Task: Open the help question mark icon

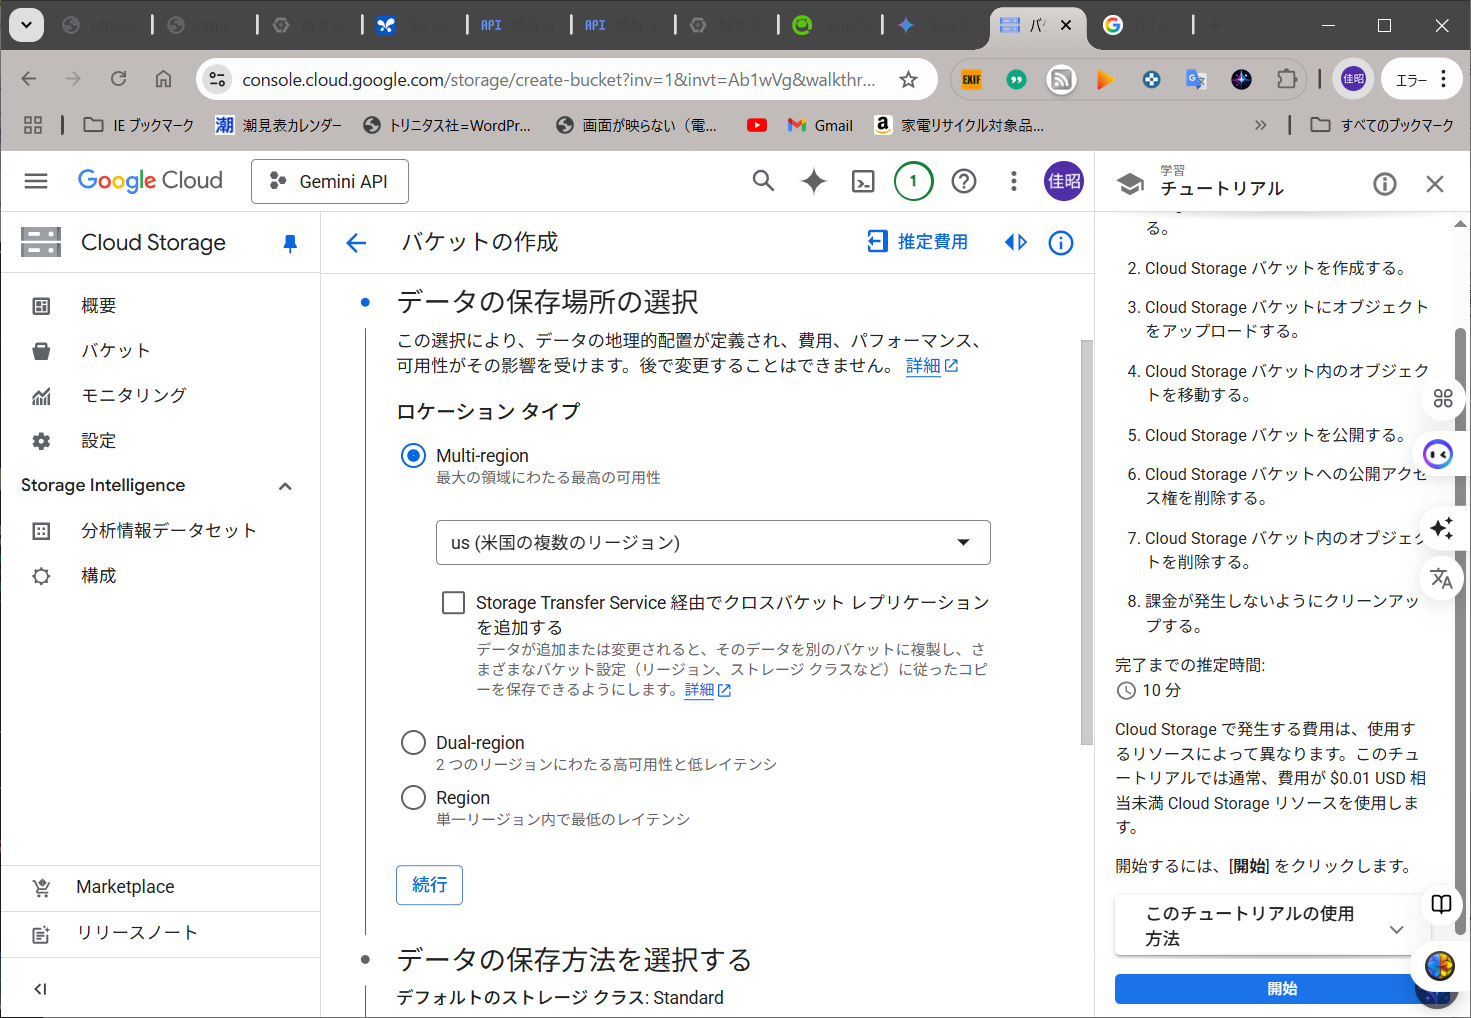Action: click(963, 181)
